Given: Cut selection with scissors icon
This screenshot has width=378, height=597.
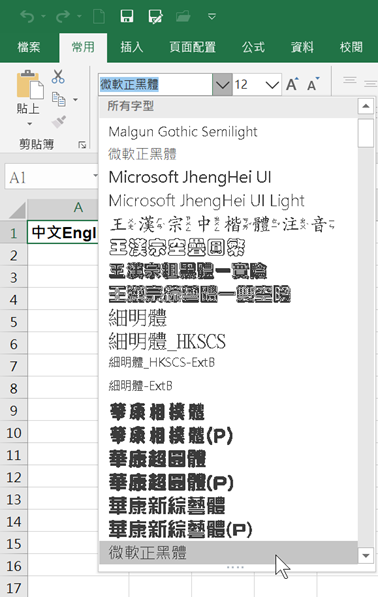Looking at the screenshot, I should pyautogui.click(x=58, y=76).
